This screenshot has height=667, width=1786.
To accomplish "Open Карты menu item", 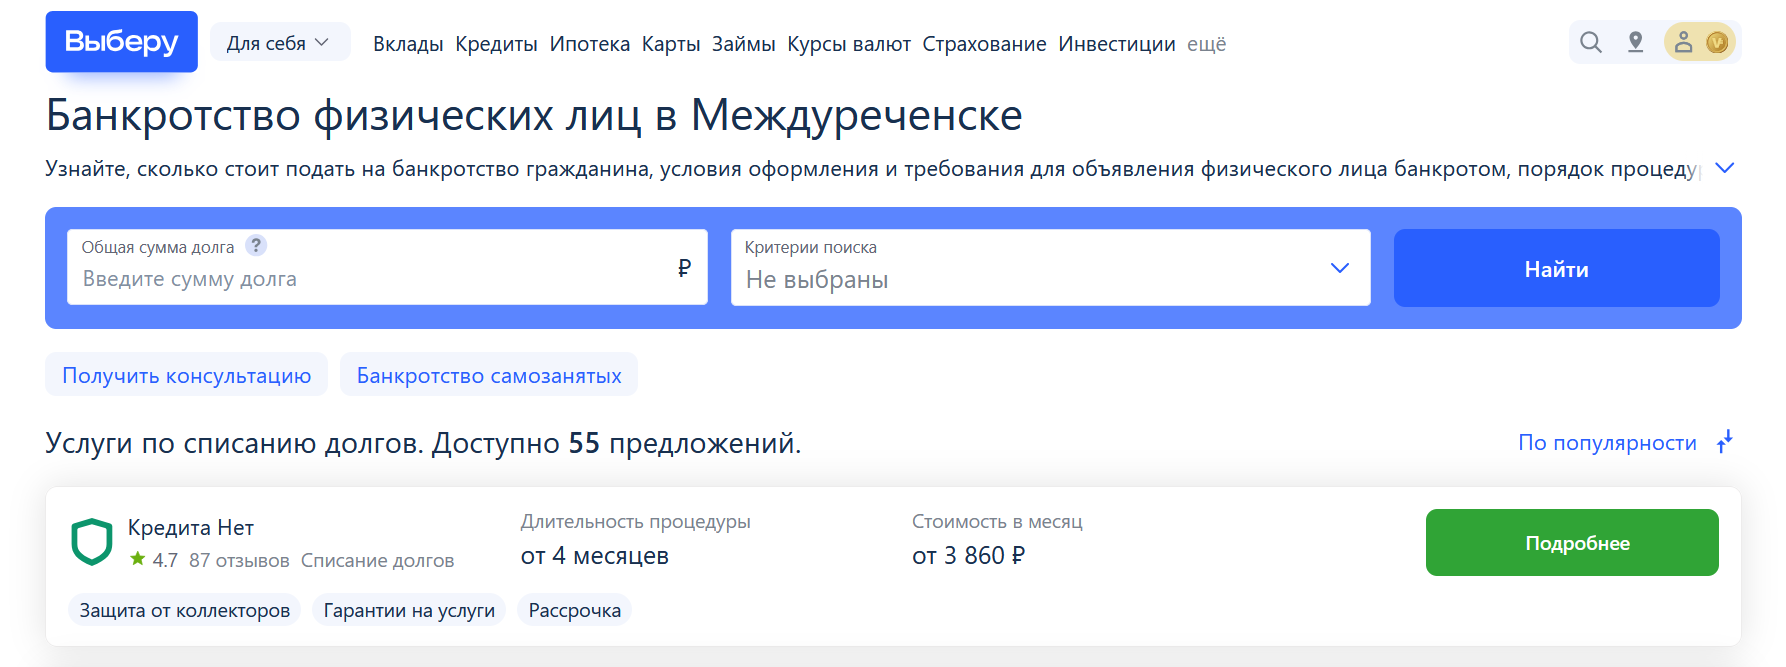I will point(671,44).
